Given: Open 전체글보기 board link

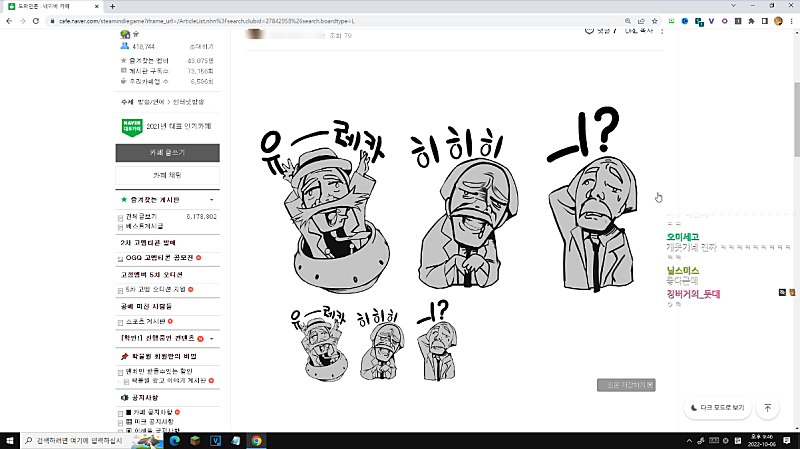Looking at the screenshot, I should 141,216.
